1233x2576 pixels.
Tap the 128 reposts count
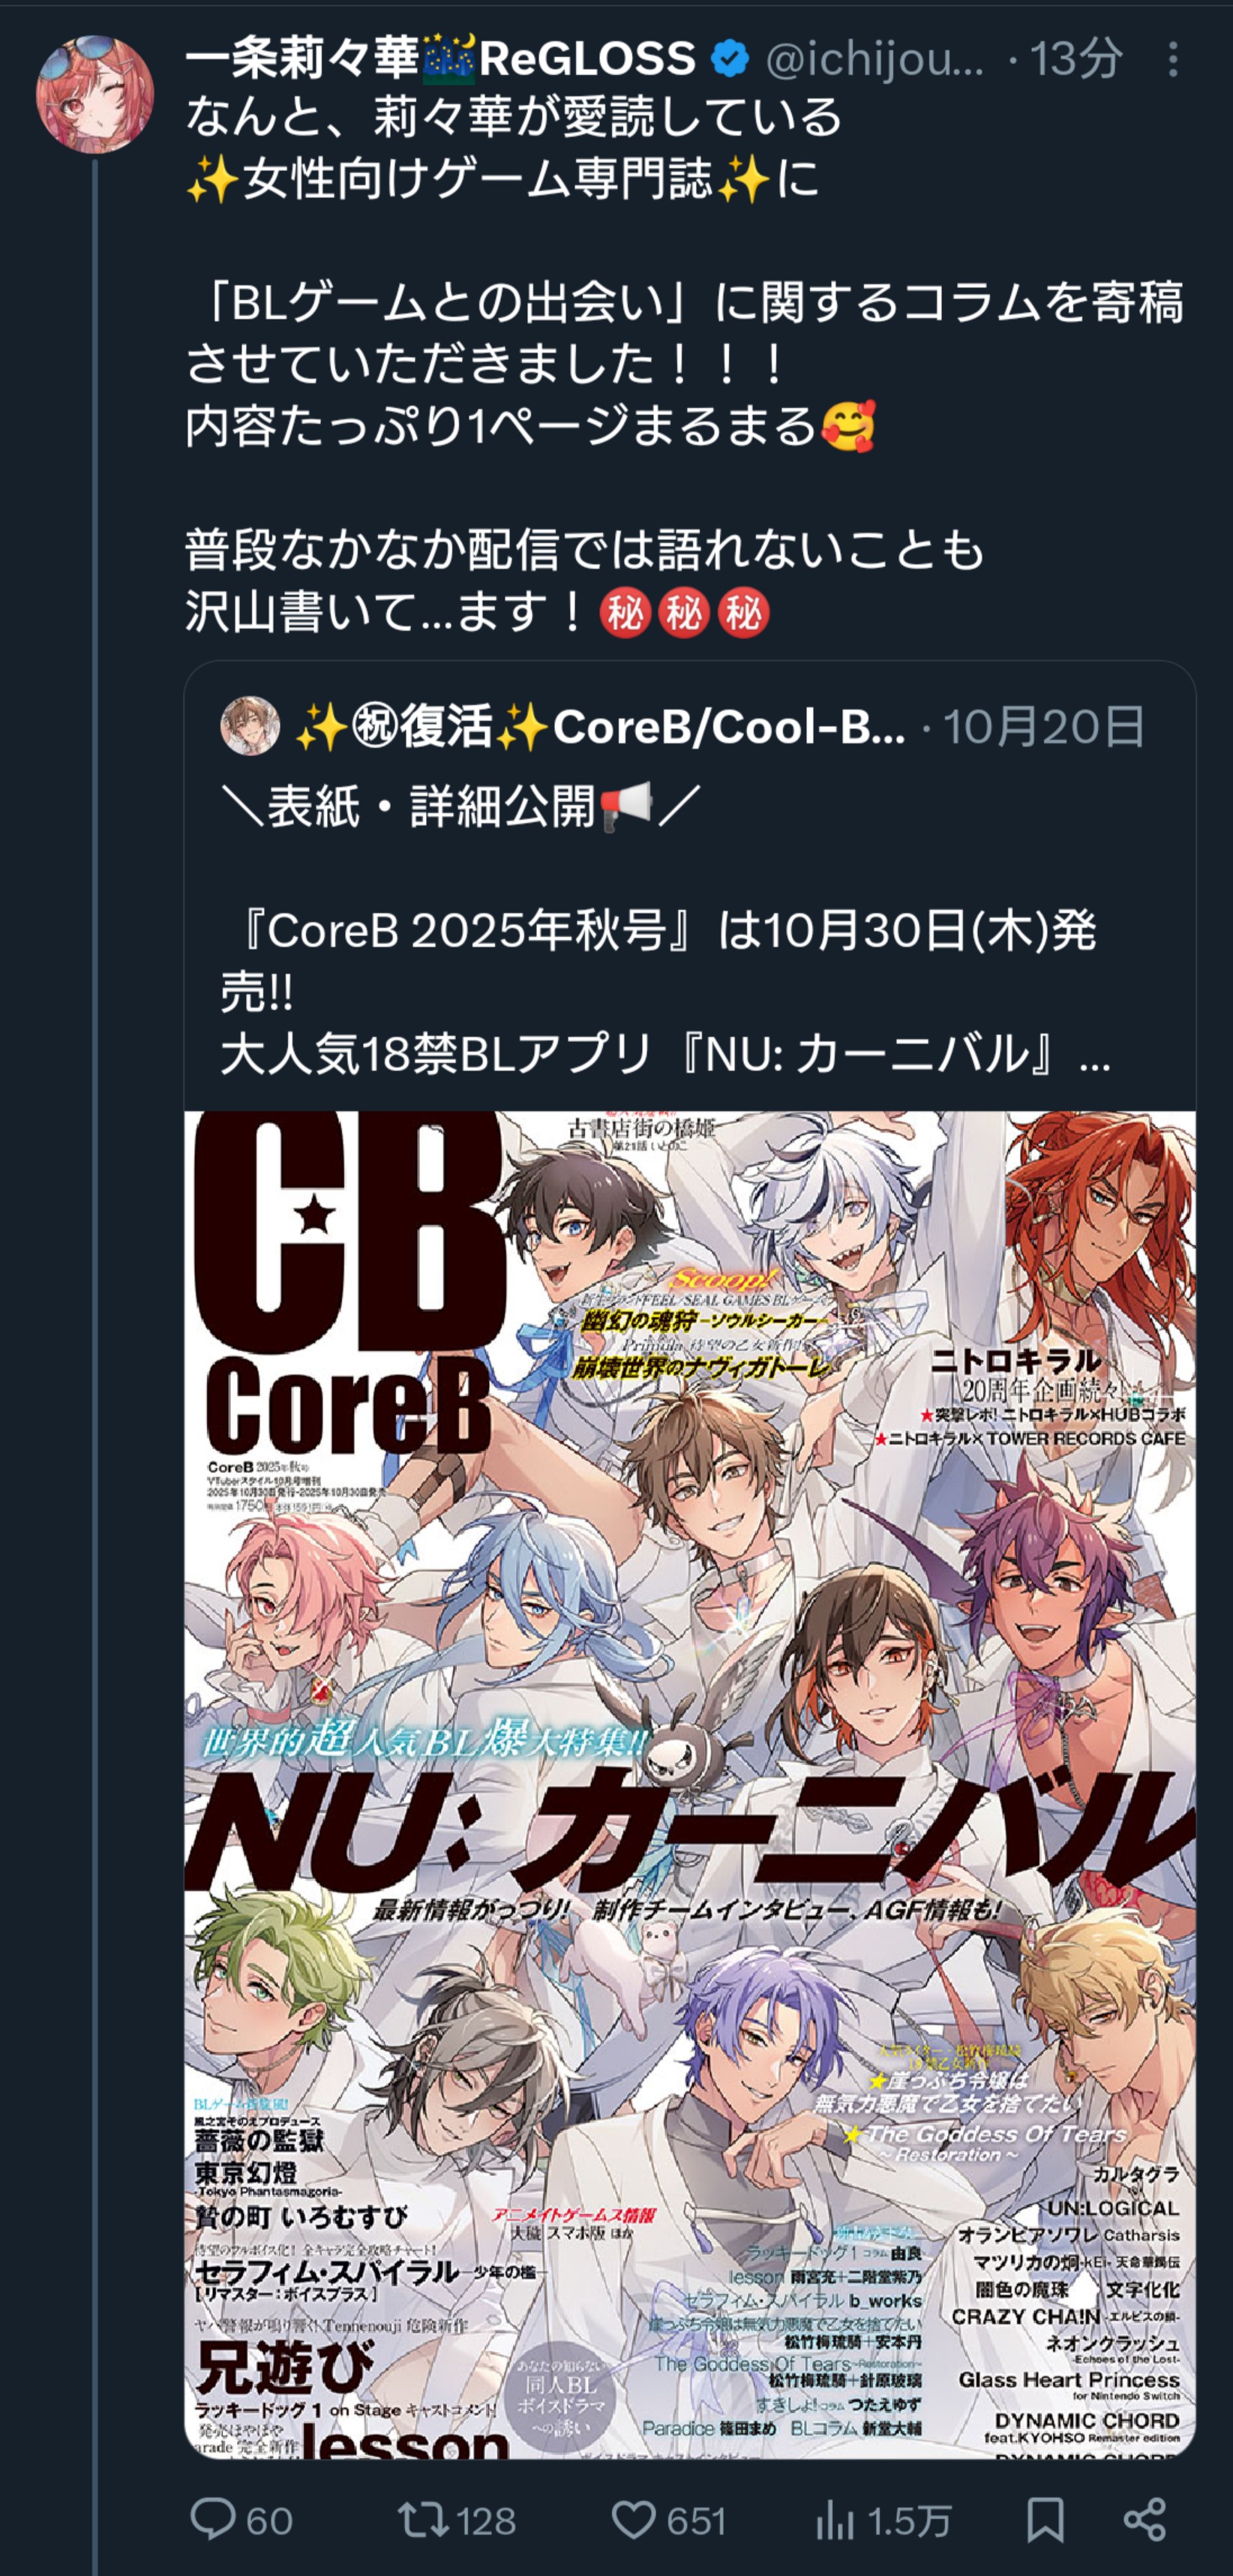tap(486, 2521)
